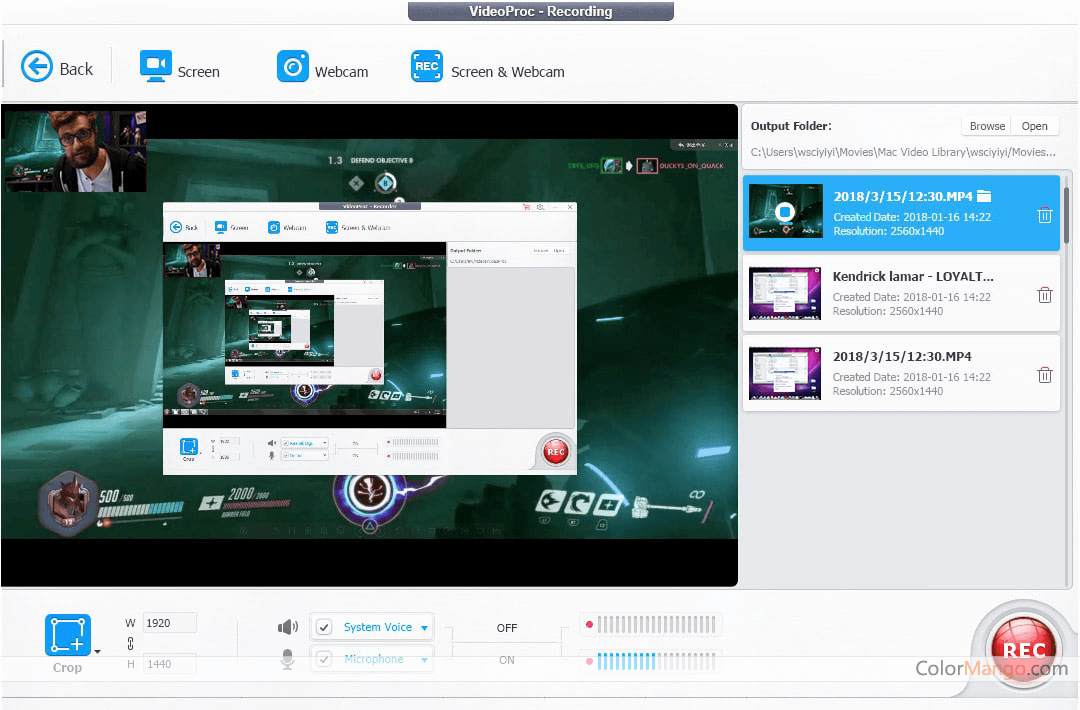Expand the System Voice dropdown
1080x710 pixels.
[x=424, y=628]
